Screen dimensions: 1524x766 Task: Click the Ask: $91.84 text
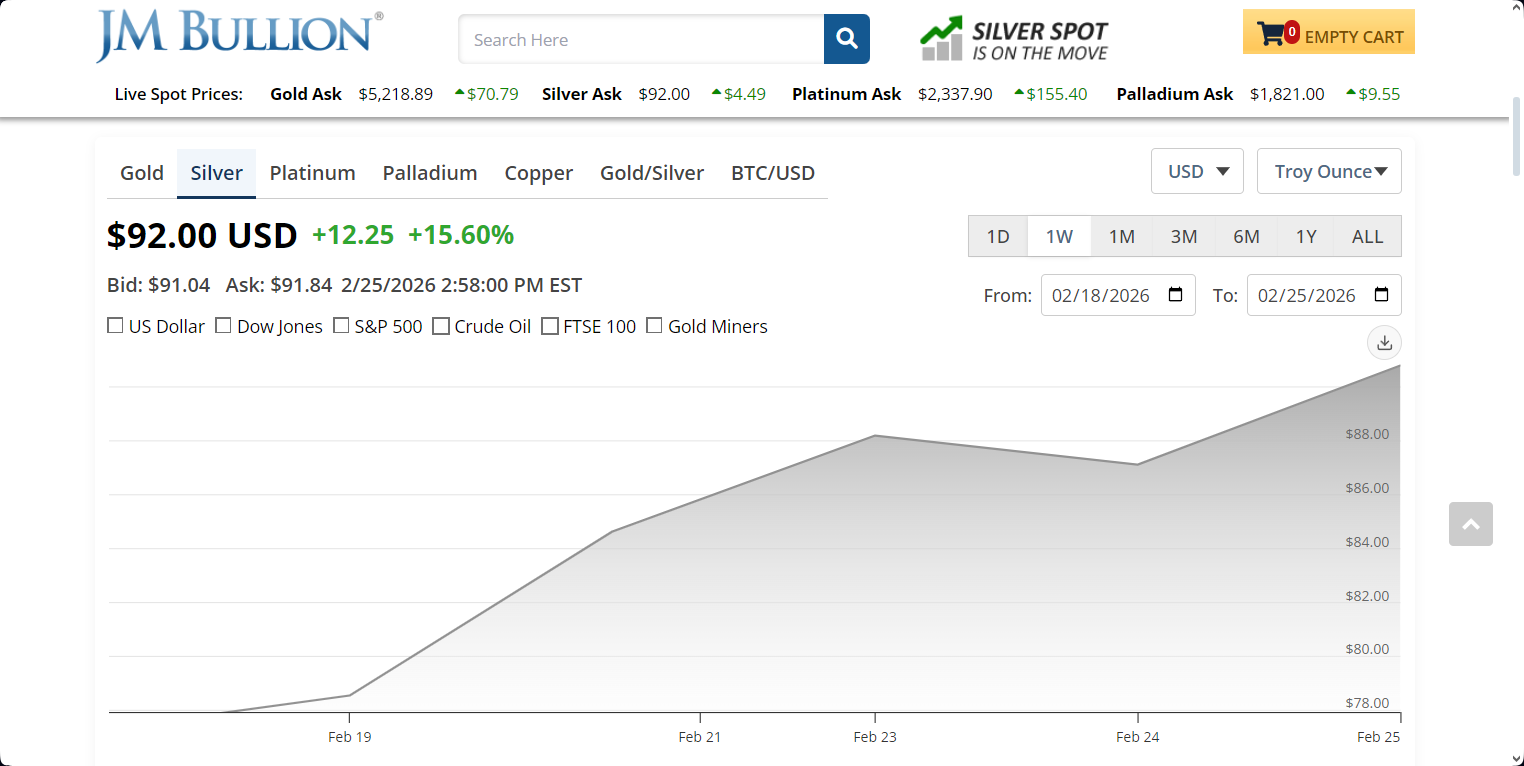tap(279, 285)
